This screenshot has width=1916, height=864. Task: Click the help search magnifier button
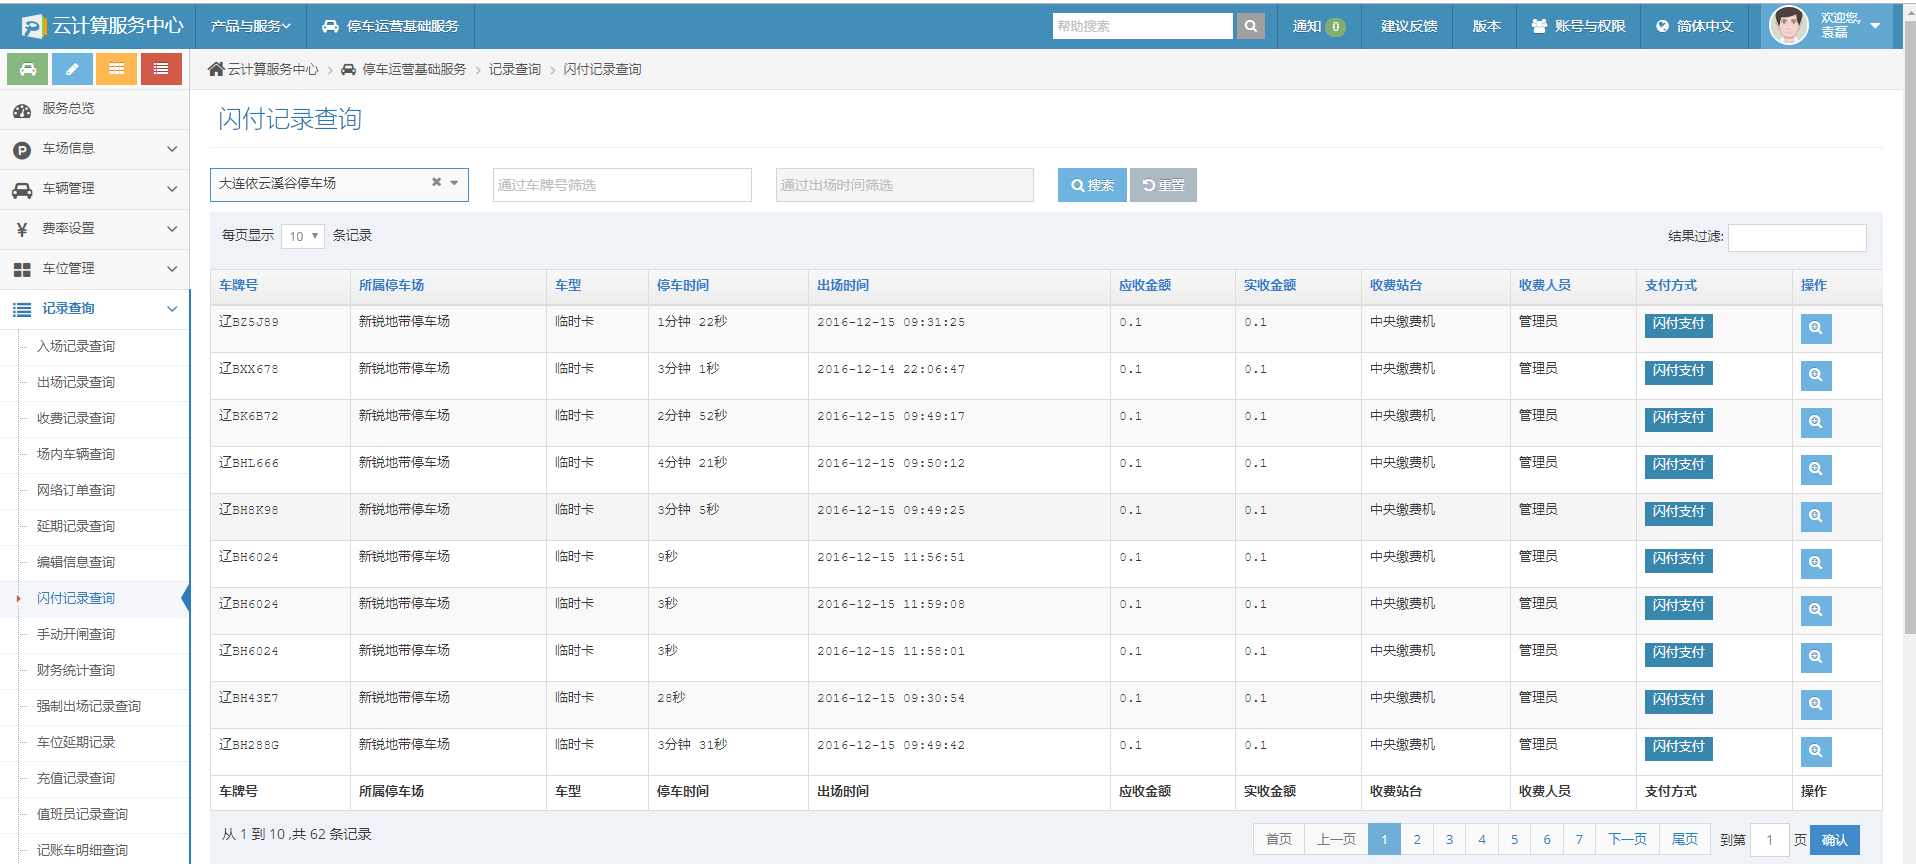coord(1250,26)
